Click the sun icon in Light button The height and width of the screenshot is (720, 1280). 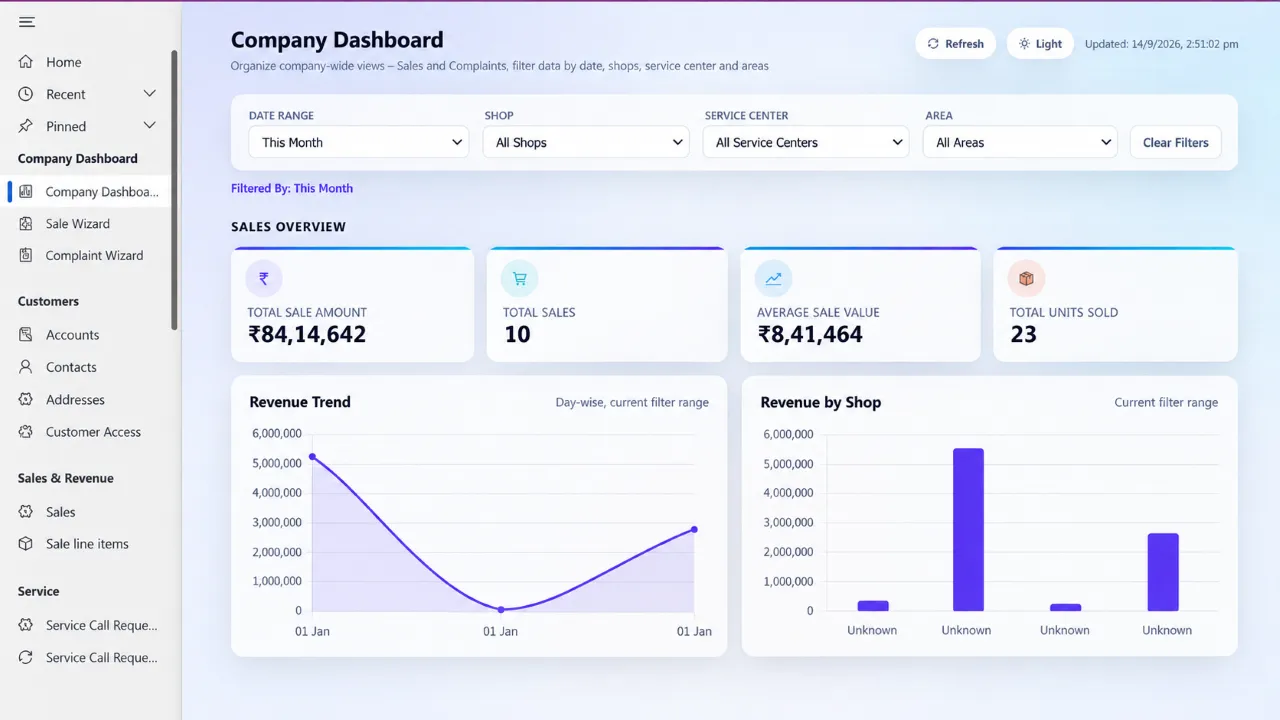click(1024, 44)
